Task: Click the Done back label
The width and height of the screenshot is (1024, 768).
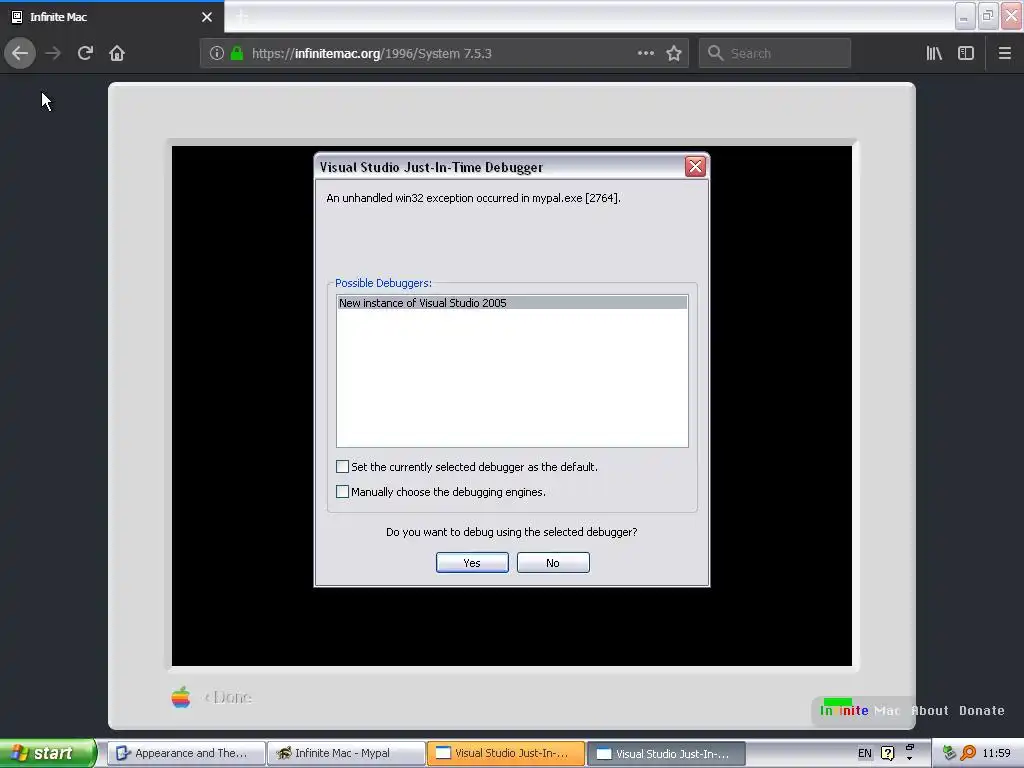Action: pyautogui.click(x=229, y=697)
